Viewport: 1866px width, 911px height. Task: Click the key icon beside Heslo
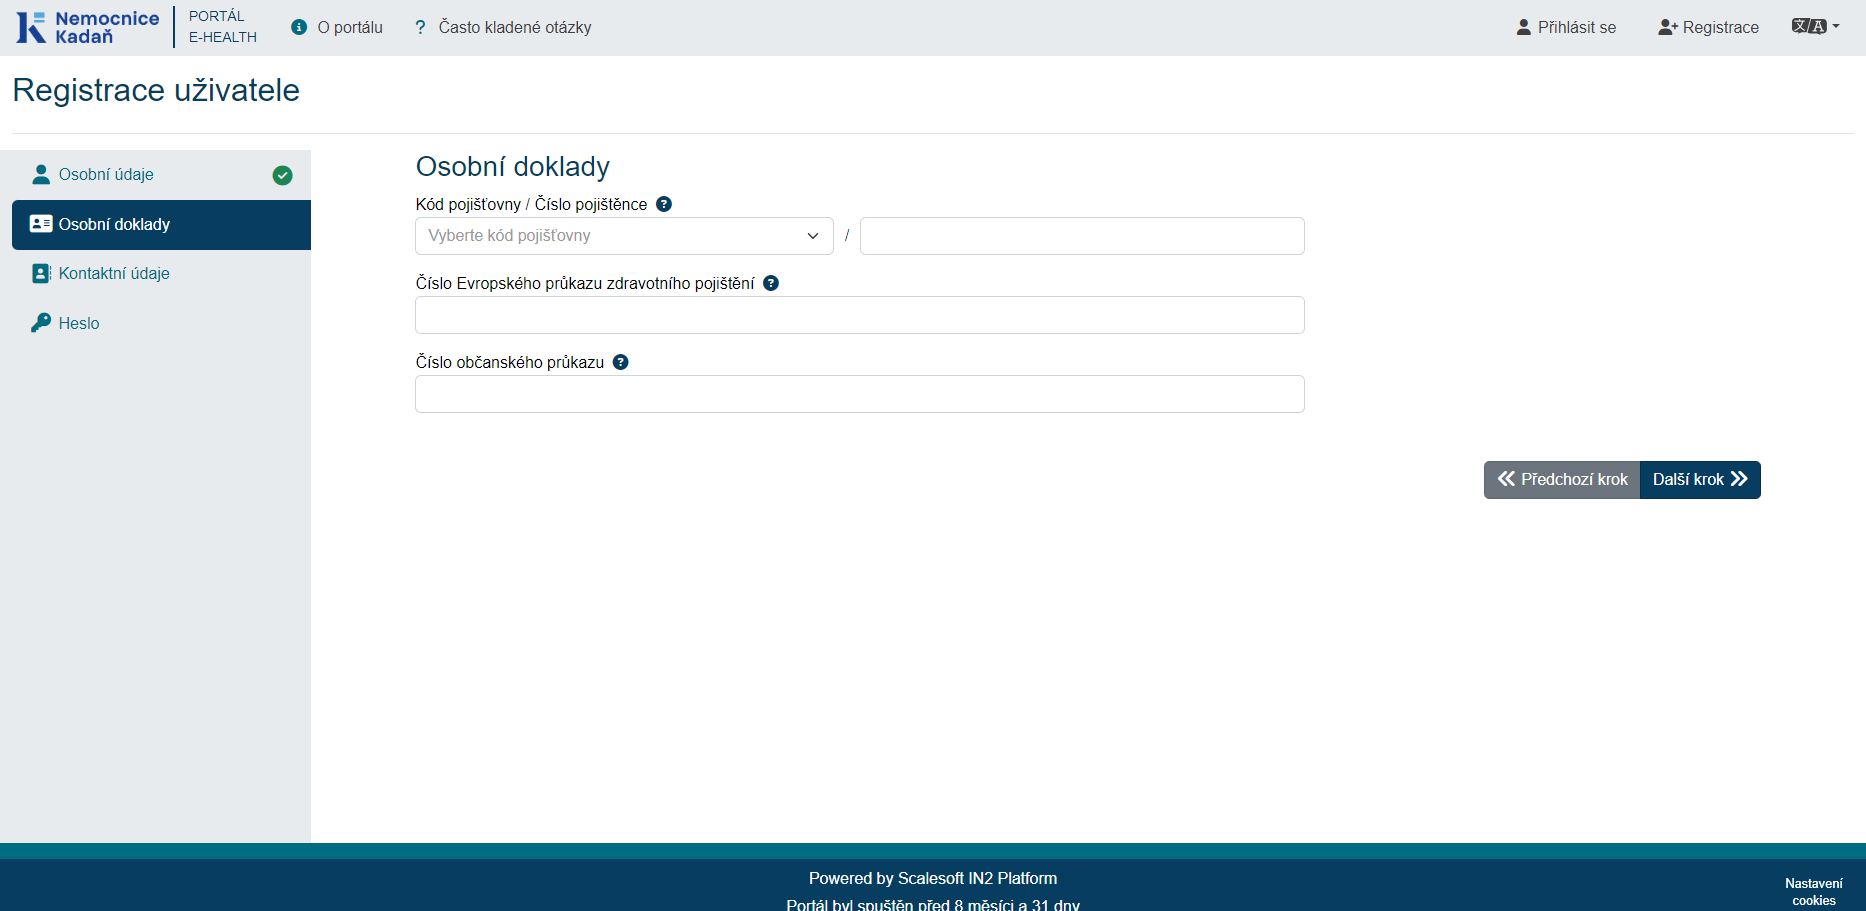pos(41,322)
